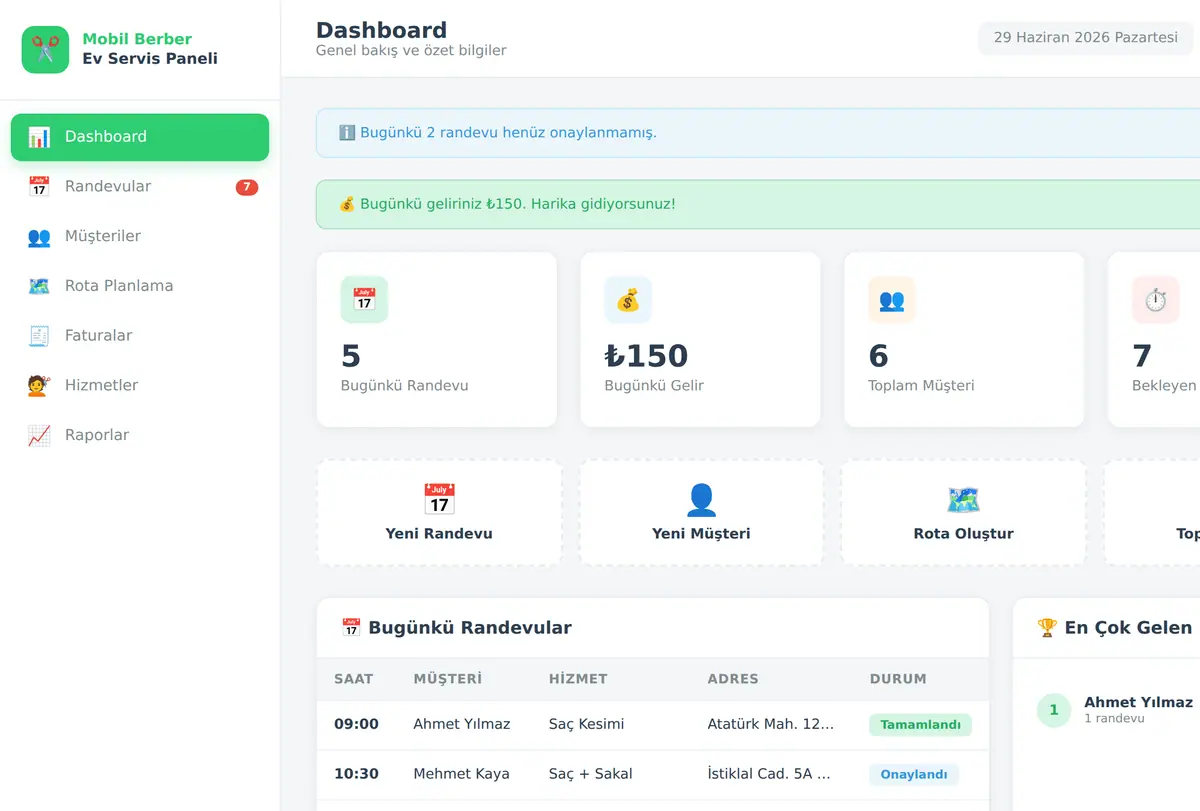
Task: Click the stopwatch icon on Bekleyen card
Action: [1156, 300]
